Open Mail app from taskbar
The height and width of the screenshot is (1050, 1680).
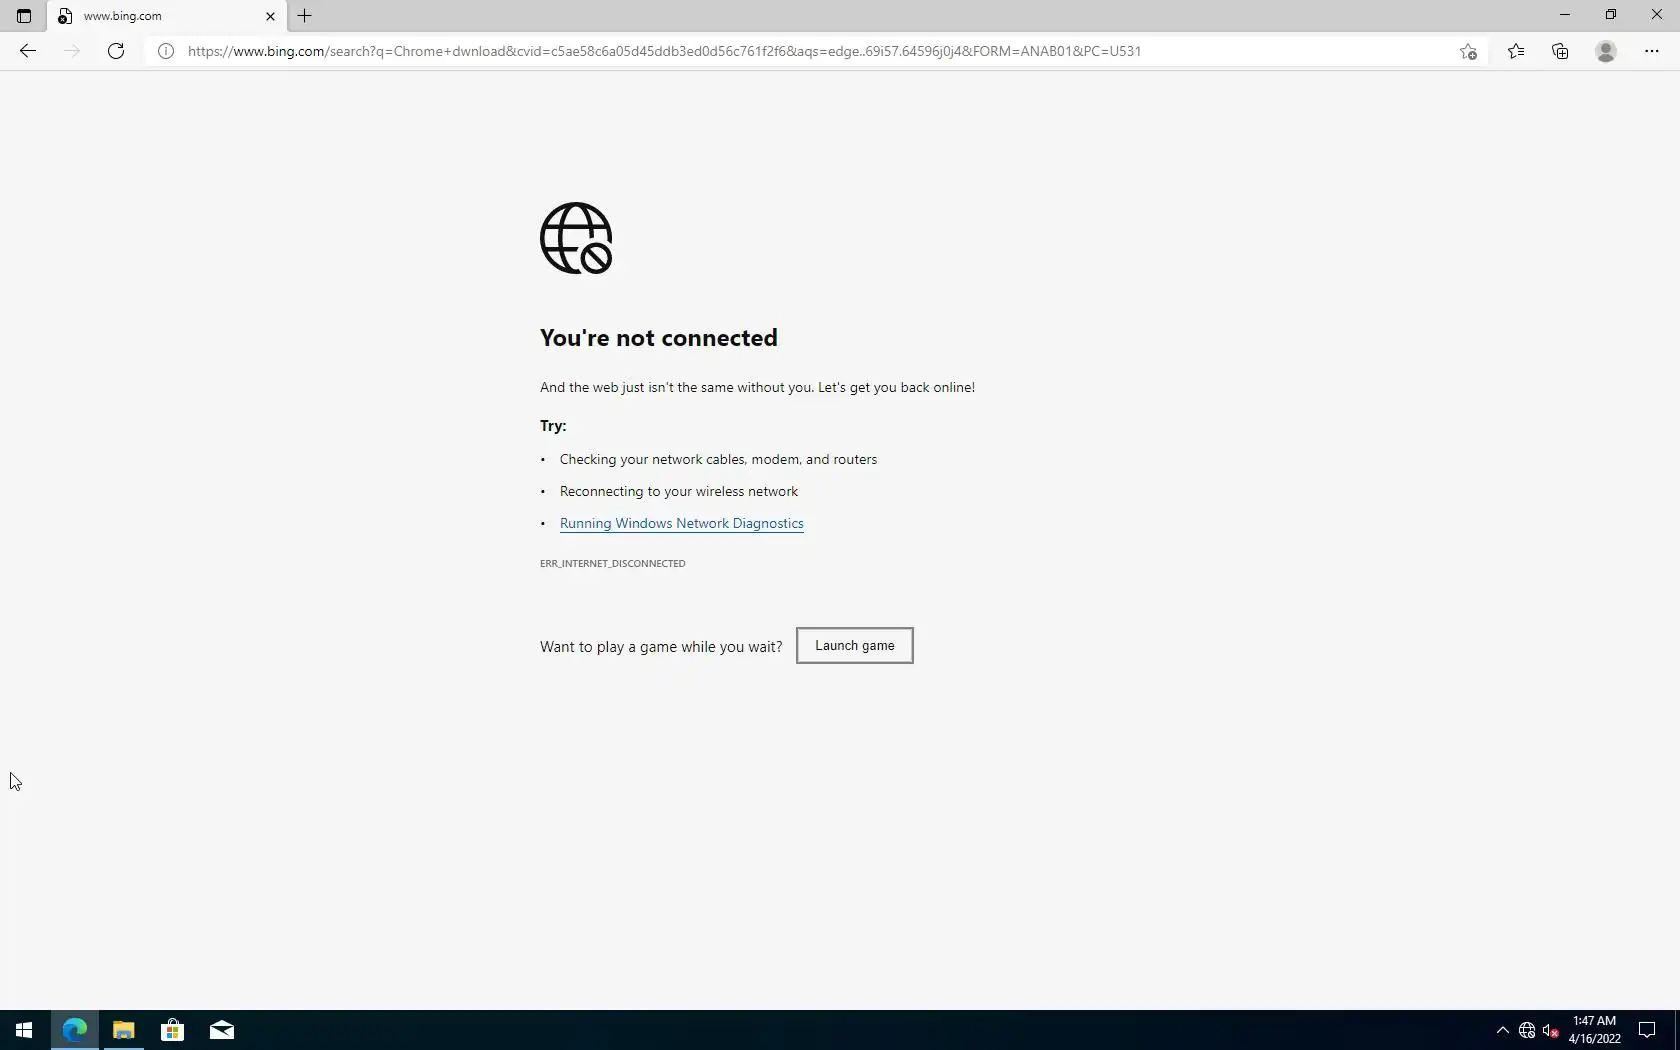point(222,1030)
